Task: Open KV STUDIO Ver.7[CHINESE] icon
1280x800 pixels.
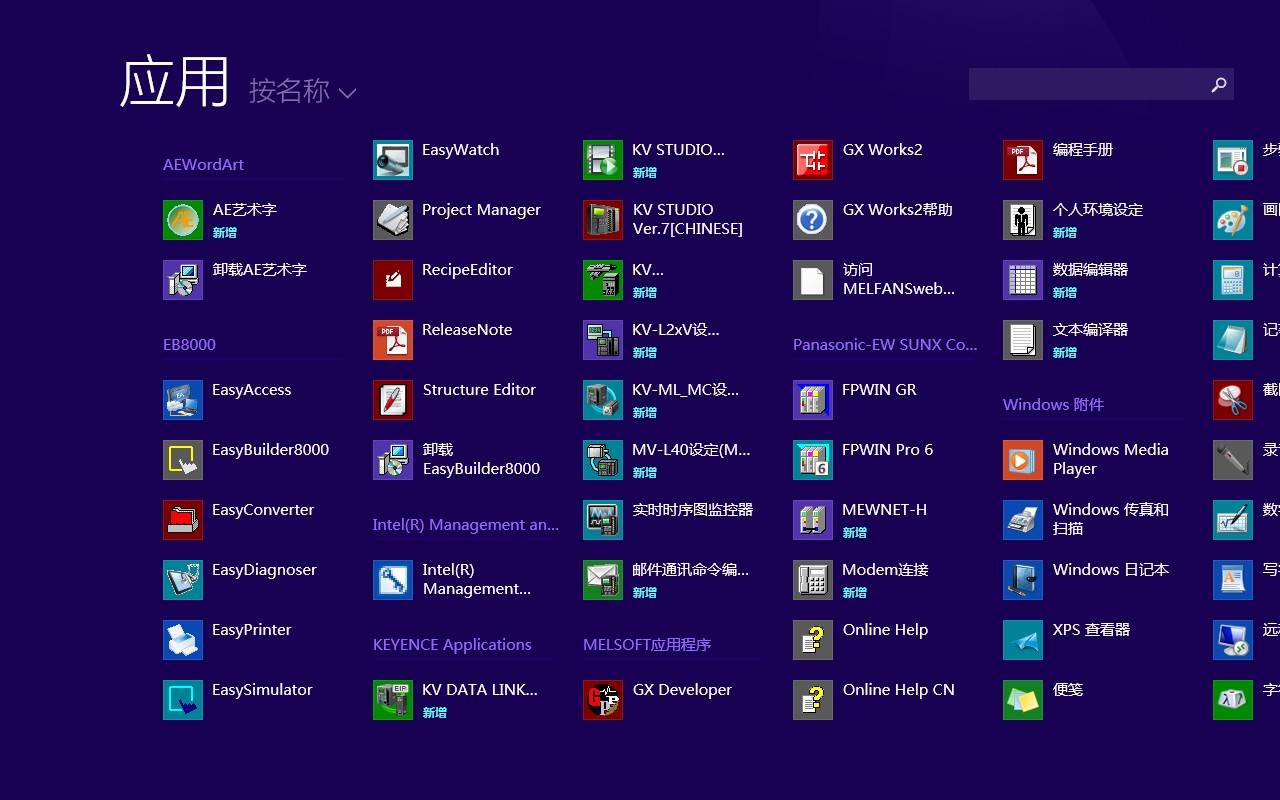Action: point(603,220)
